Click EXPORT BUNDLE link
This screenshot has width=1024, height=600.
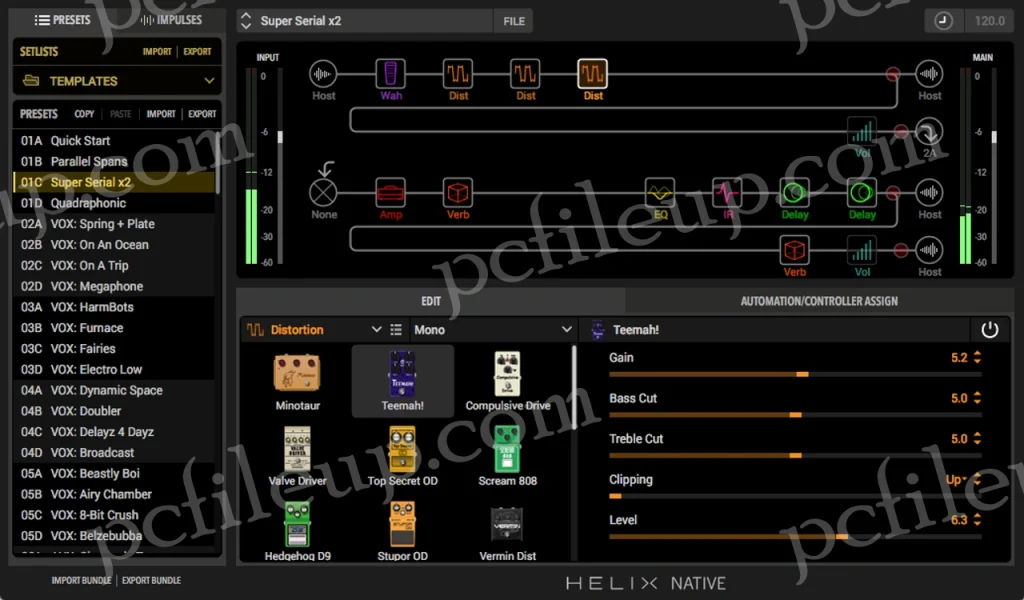coord(152,580)
